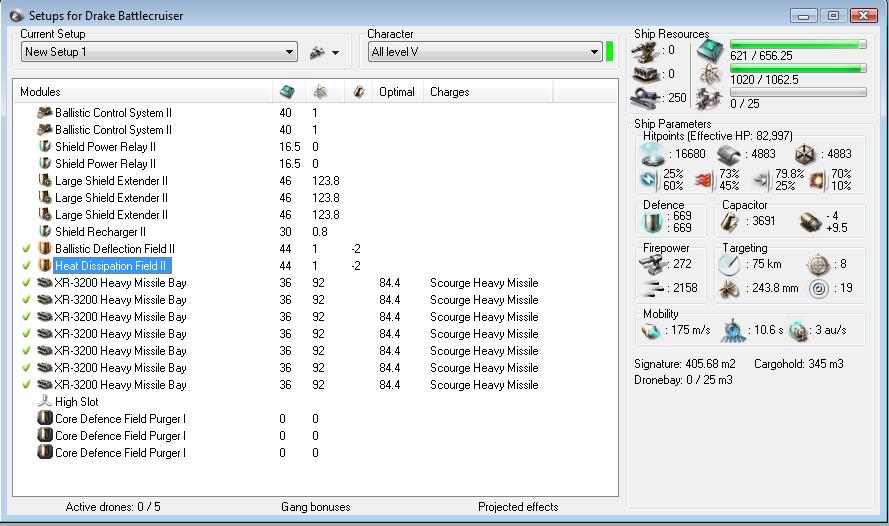Click the first Core Defence Field Purger I icon
Image resolution: width=889 pixels, height=526 pixels.
click(44, 419)
